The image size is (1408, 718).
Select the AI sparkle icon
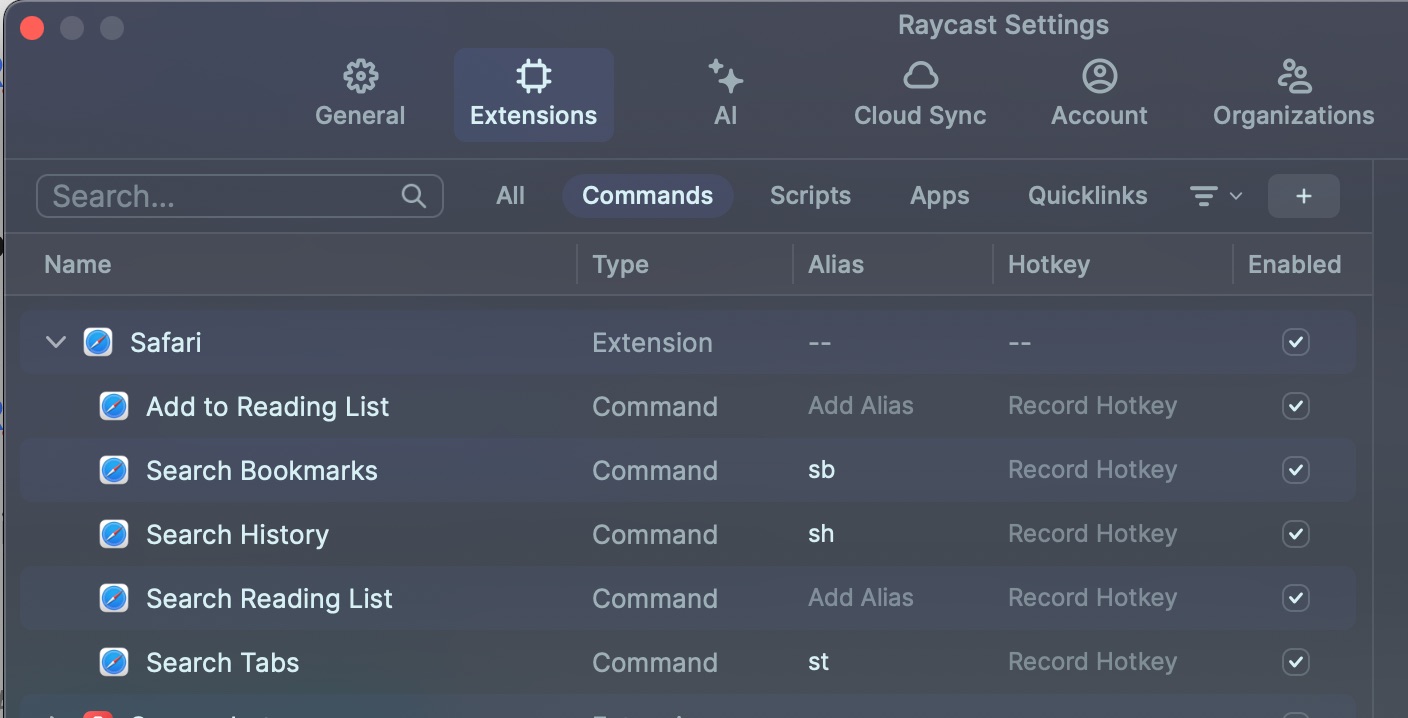click(x=725, y=76)
